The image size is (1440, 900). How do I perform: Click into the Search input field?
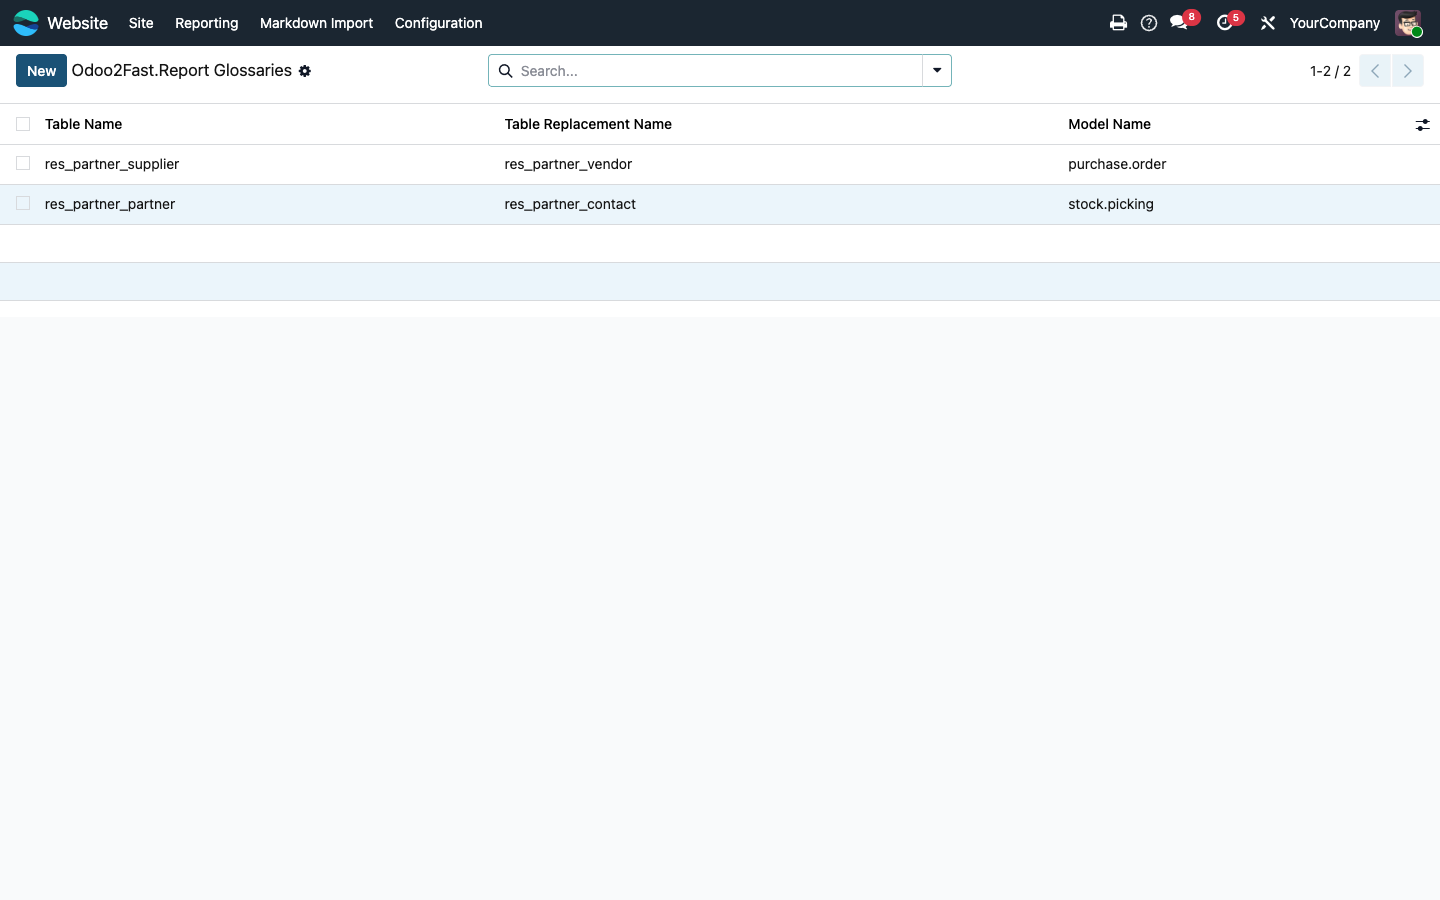(717, 71)
